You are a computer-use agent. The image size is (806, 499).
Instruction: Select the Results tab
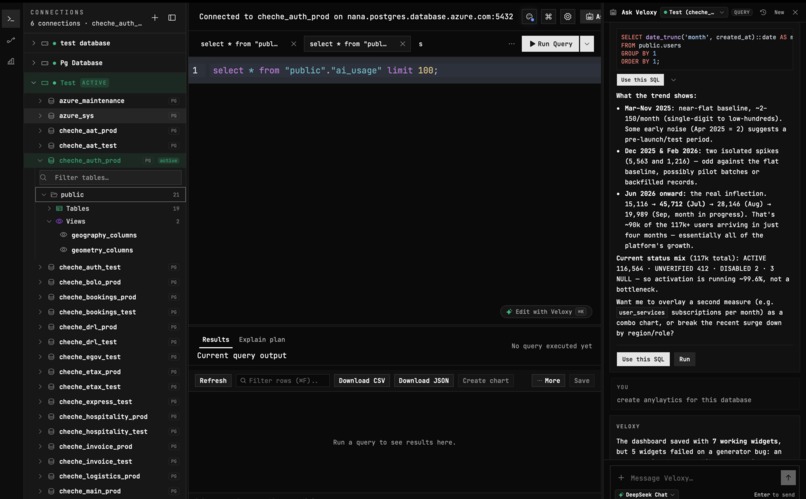[215, 339]
